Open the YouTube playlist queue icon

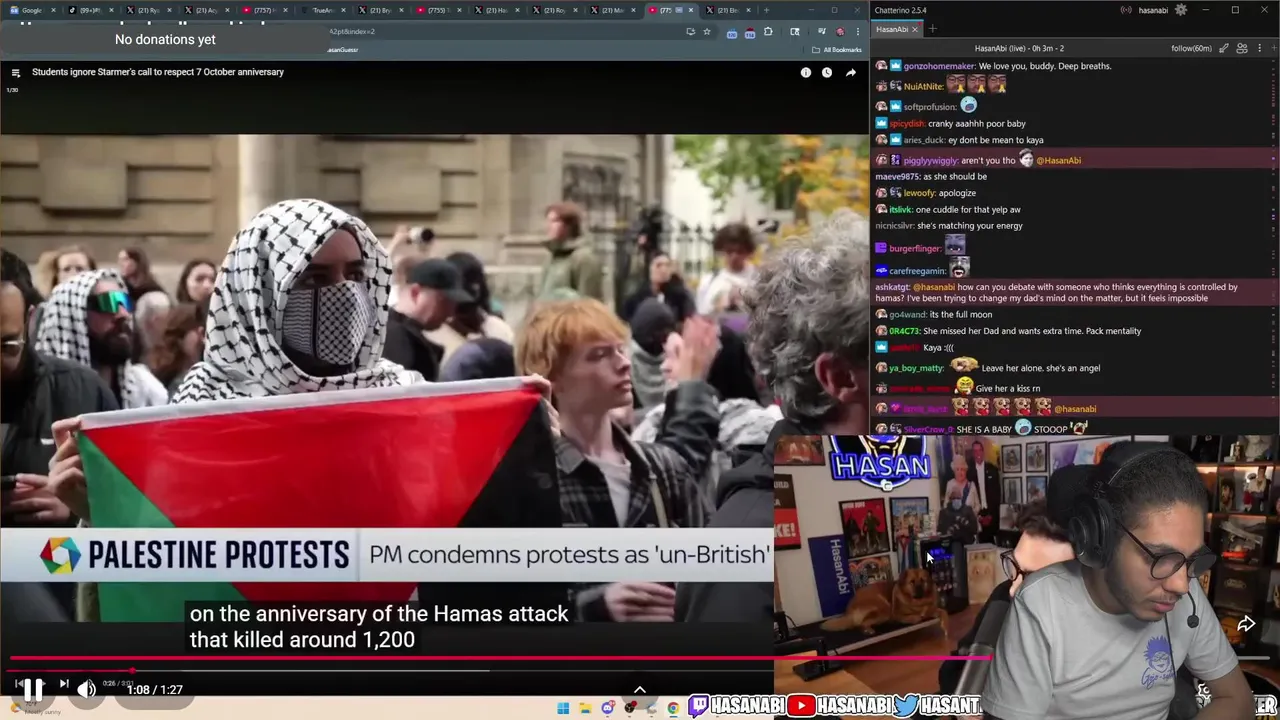(x=15, y=72)
